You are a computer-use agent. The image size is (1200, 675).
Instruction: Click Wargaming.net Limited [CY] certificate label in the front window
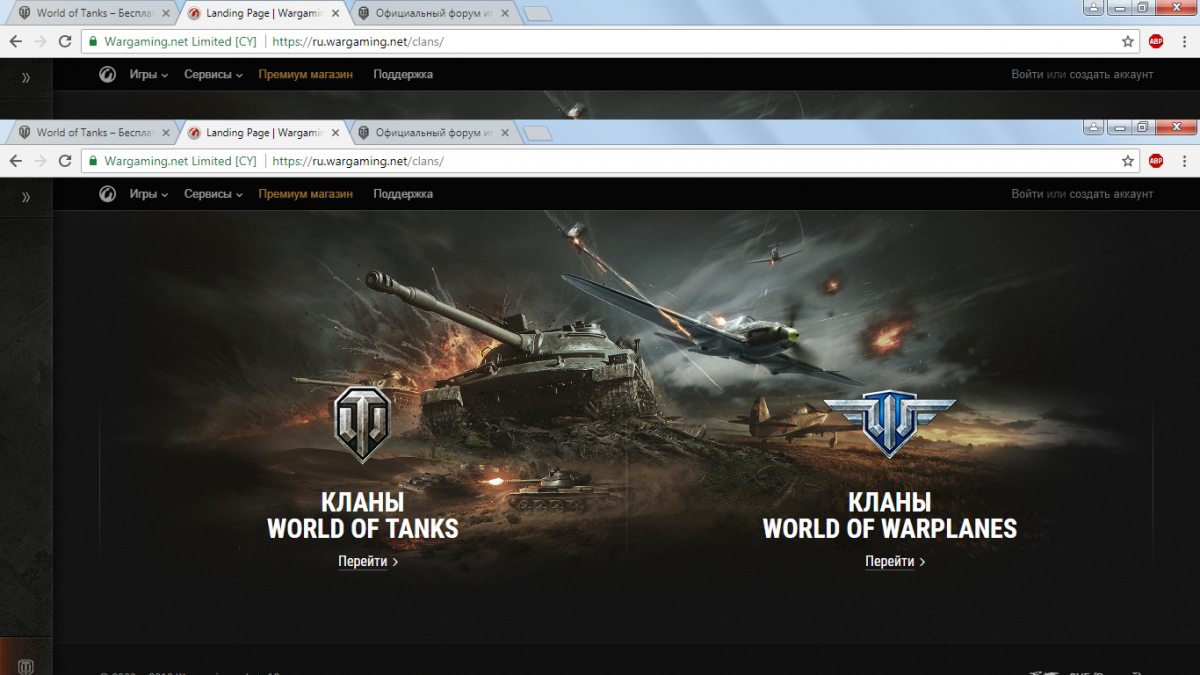coord(180,161)
